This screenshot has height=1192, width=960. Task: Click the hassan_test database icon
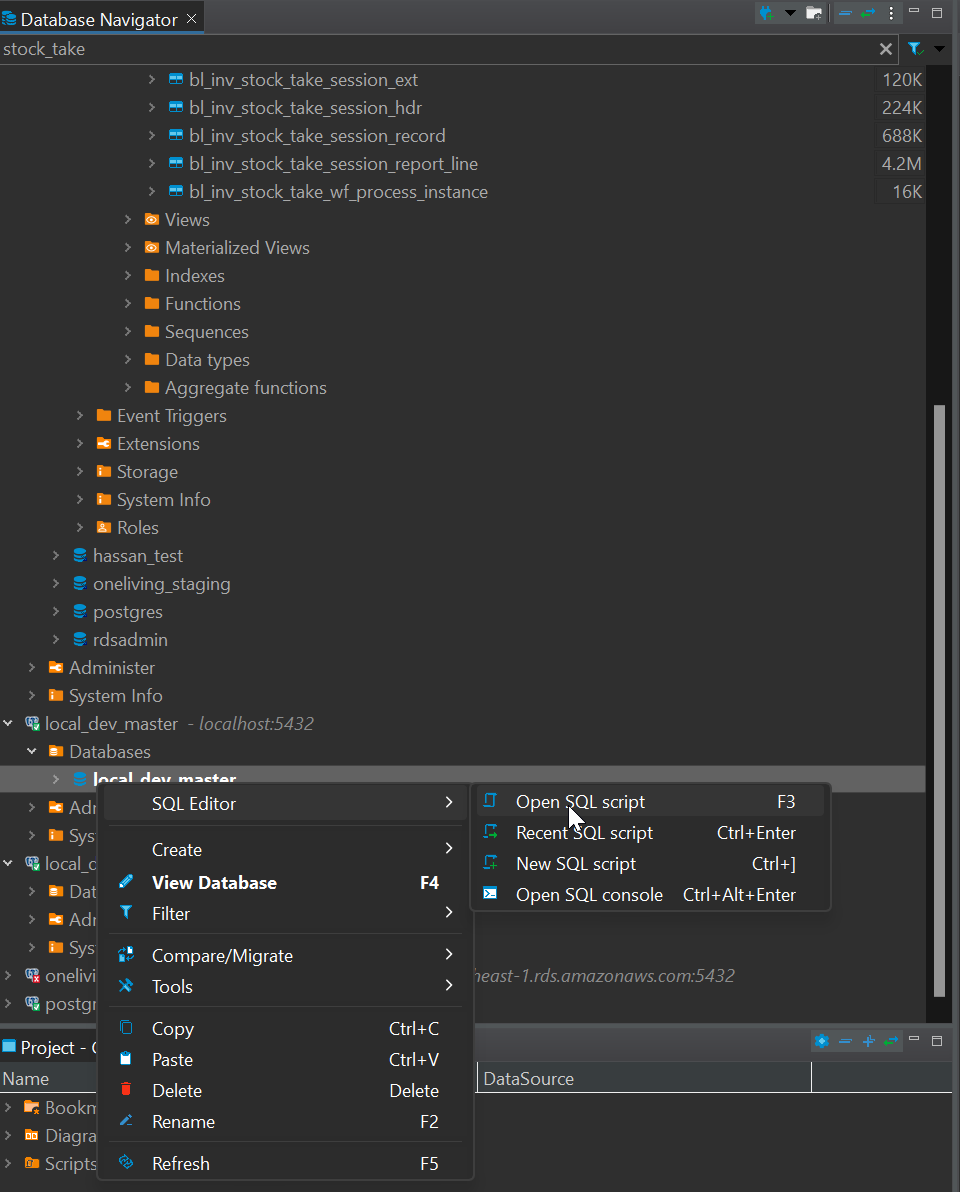pos(80,556)
